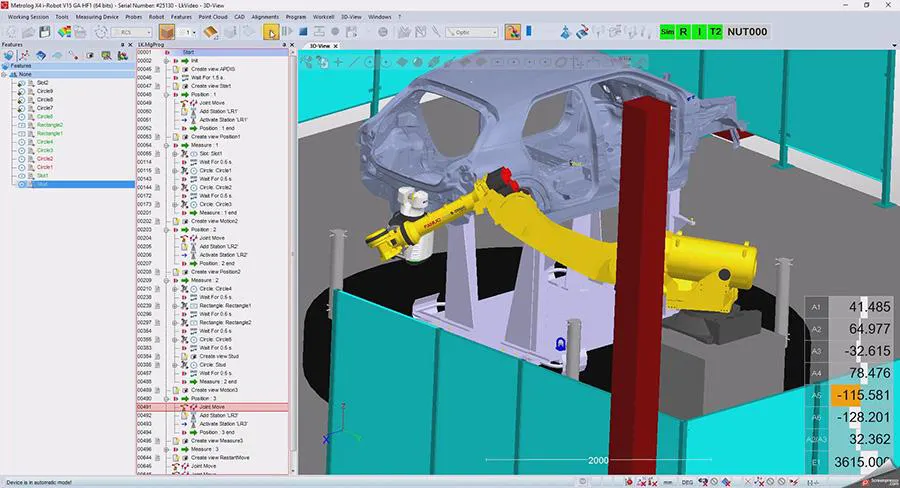Select Circle5 in the Features list
Viewport: 900px width, 488px height.
[45, 116]
